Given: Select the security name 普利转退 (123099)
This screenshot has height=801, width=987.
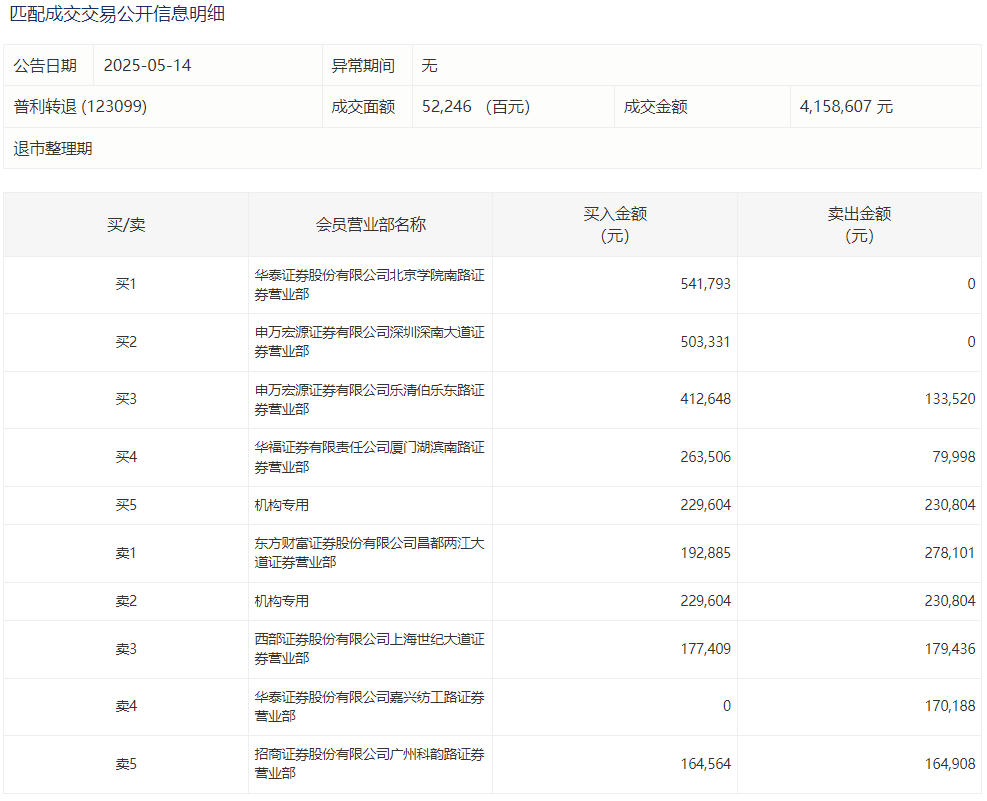Looking at the screenshot, I should pos(80,107).
